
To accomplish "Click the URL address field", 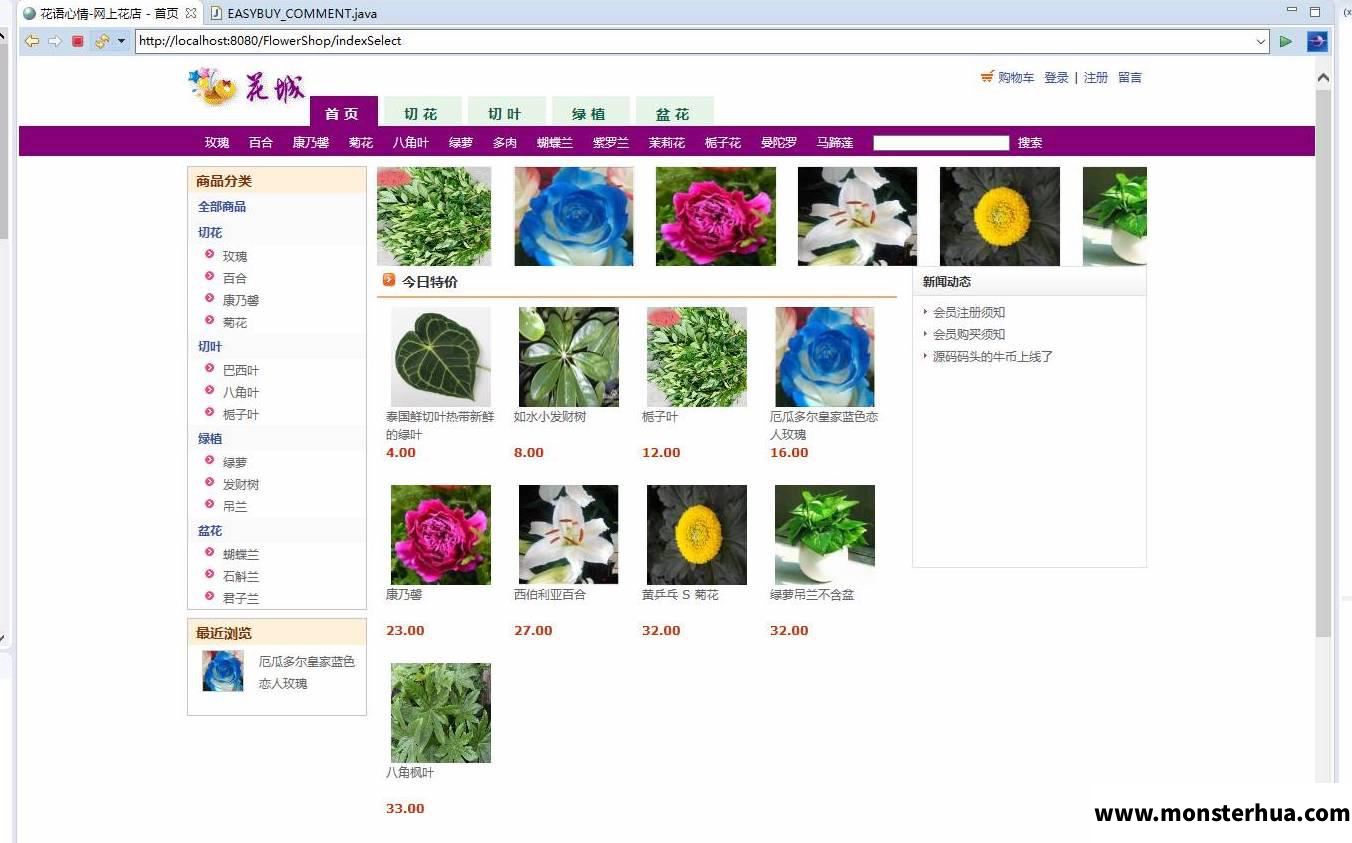I will (694, 41).
